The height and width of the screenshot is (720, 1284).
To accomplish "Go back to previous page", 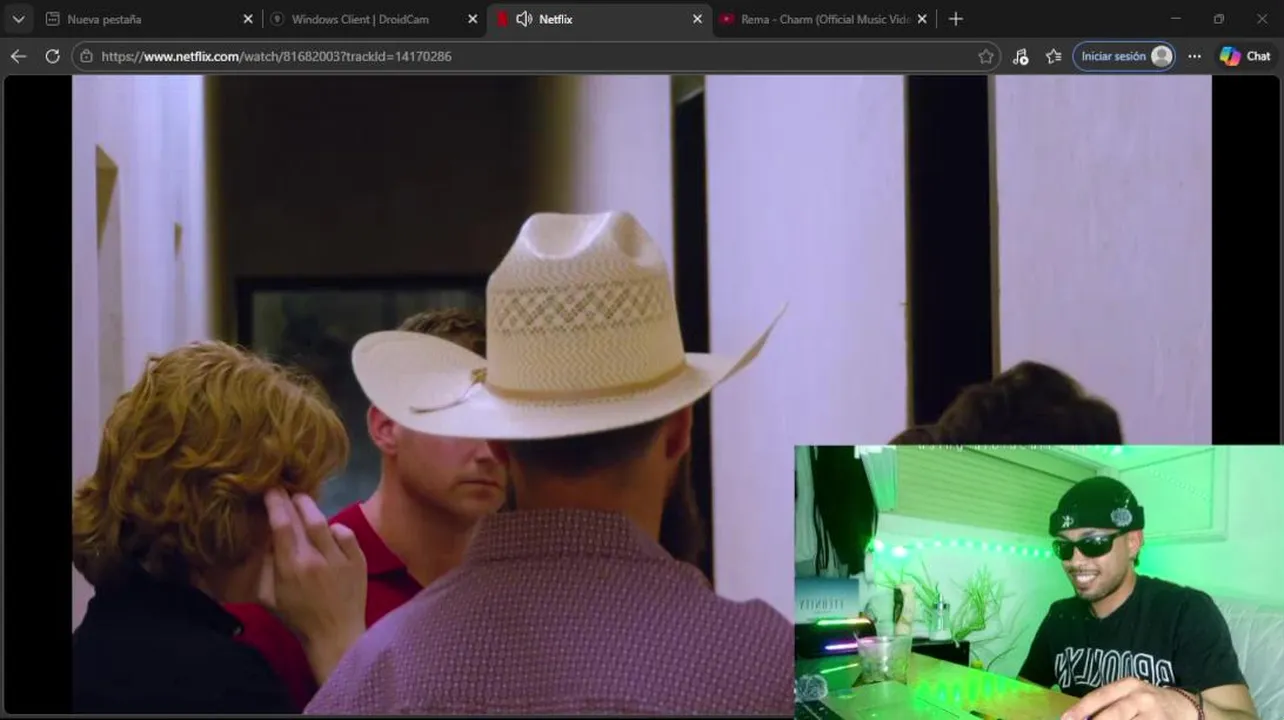I will [18, 56].
